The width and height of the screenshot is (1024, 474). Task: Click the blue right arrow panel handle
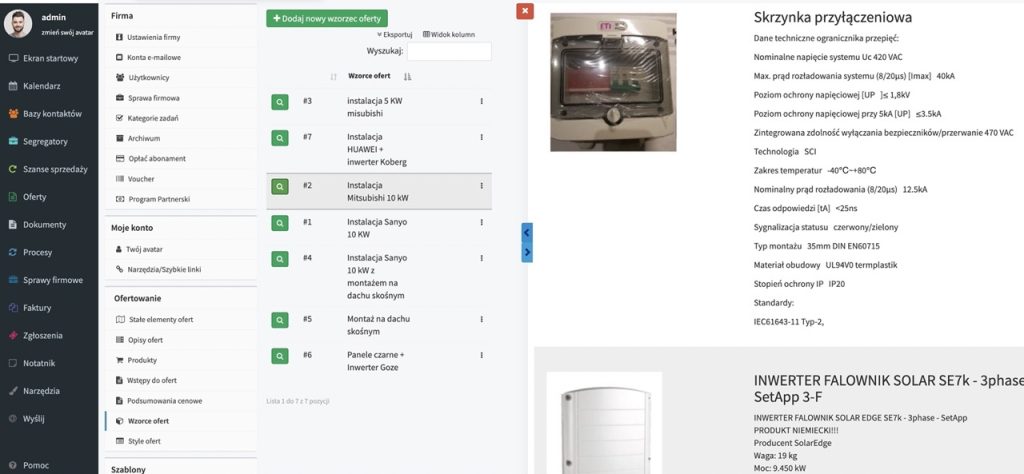point(527,253)
